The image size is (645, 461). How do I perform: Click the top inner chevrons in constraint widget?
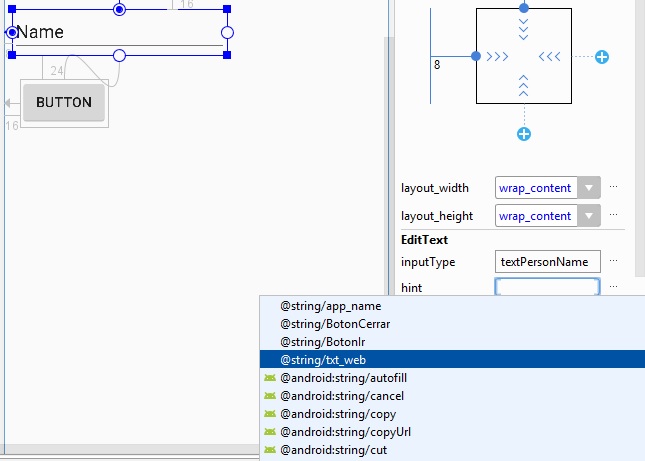click(523, 29)
